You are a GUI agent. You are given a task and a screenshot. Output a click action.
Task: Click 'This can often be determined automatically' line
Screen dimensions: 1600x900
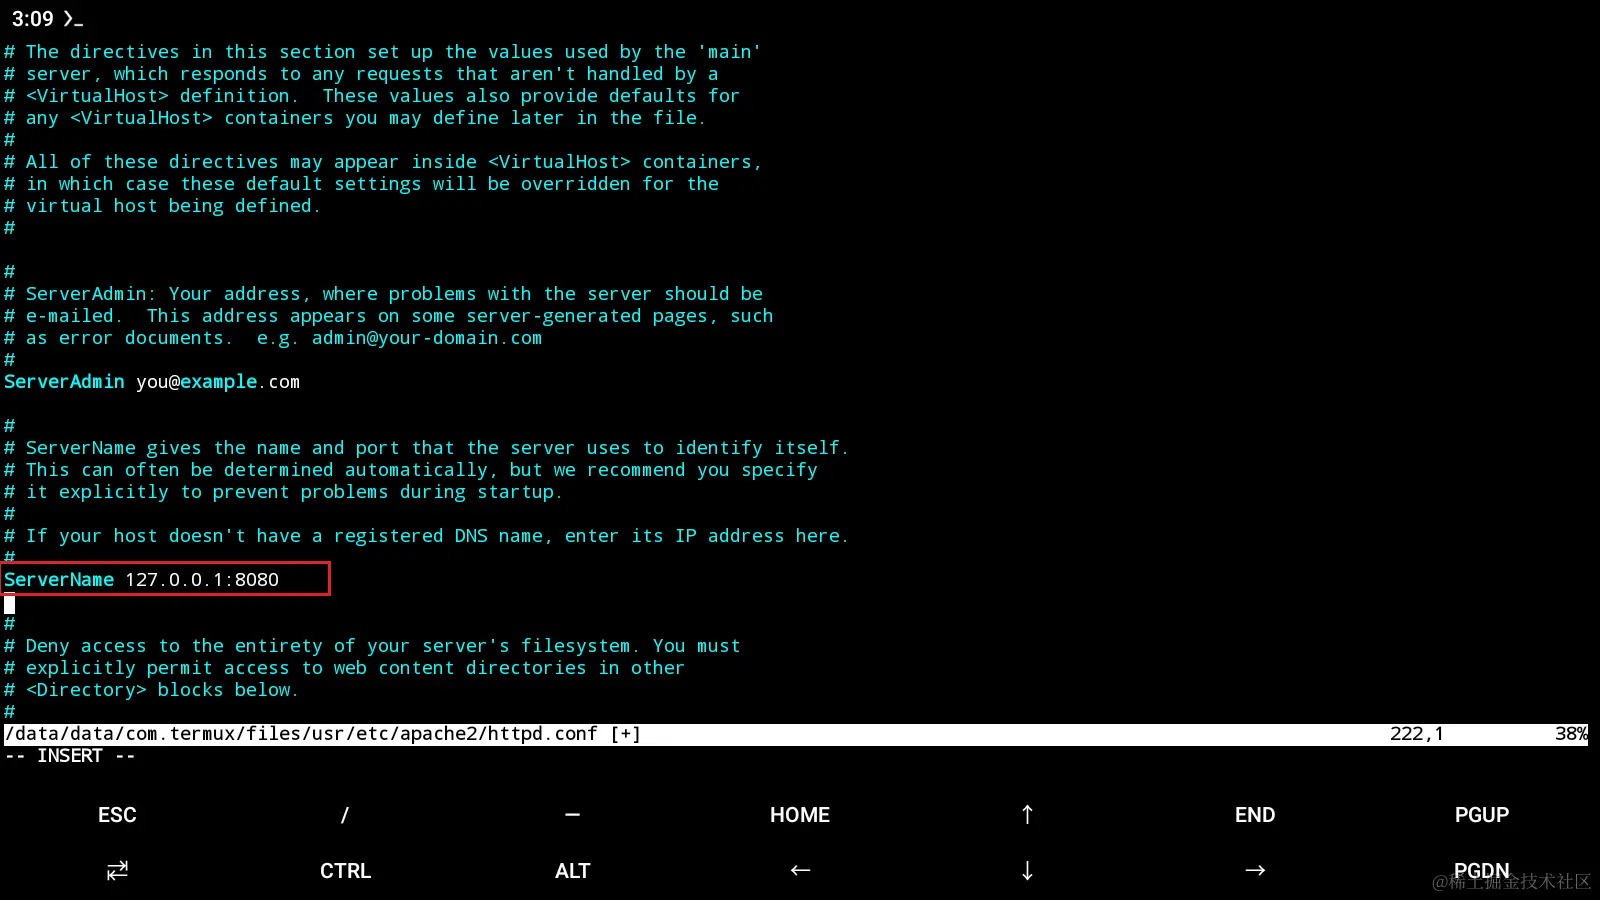pyautogui.click(x=411, y=470)
